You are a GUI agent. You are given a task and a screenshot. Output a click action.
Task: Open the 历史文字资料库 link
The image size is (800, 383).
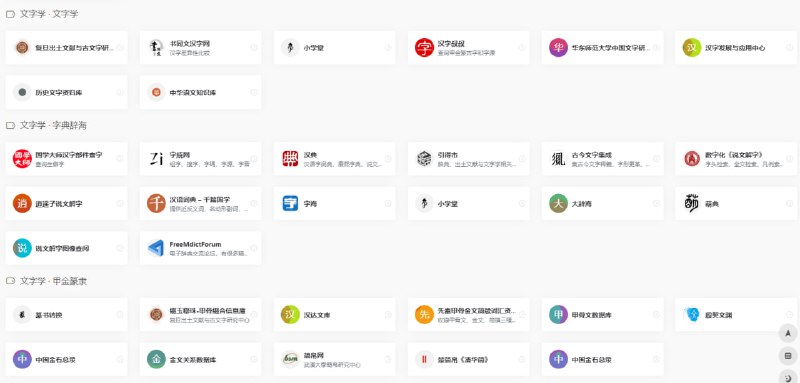tap(59, 93)
